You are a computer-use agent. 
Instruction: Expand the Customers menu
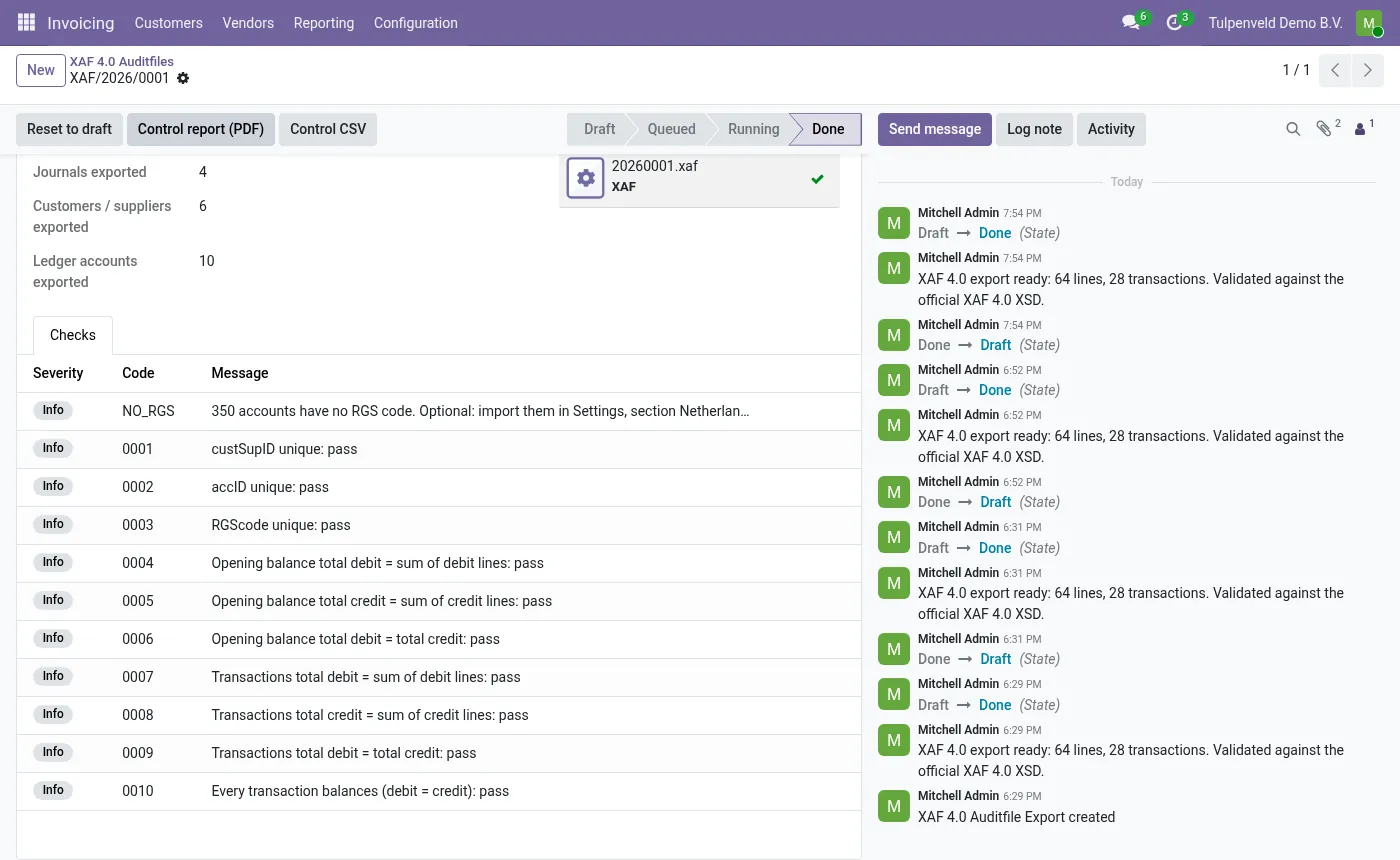[x=169, y=23]
